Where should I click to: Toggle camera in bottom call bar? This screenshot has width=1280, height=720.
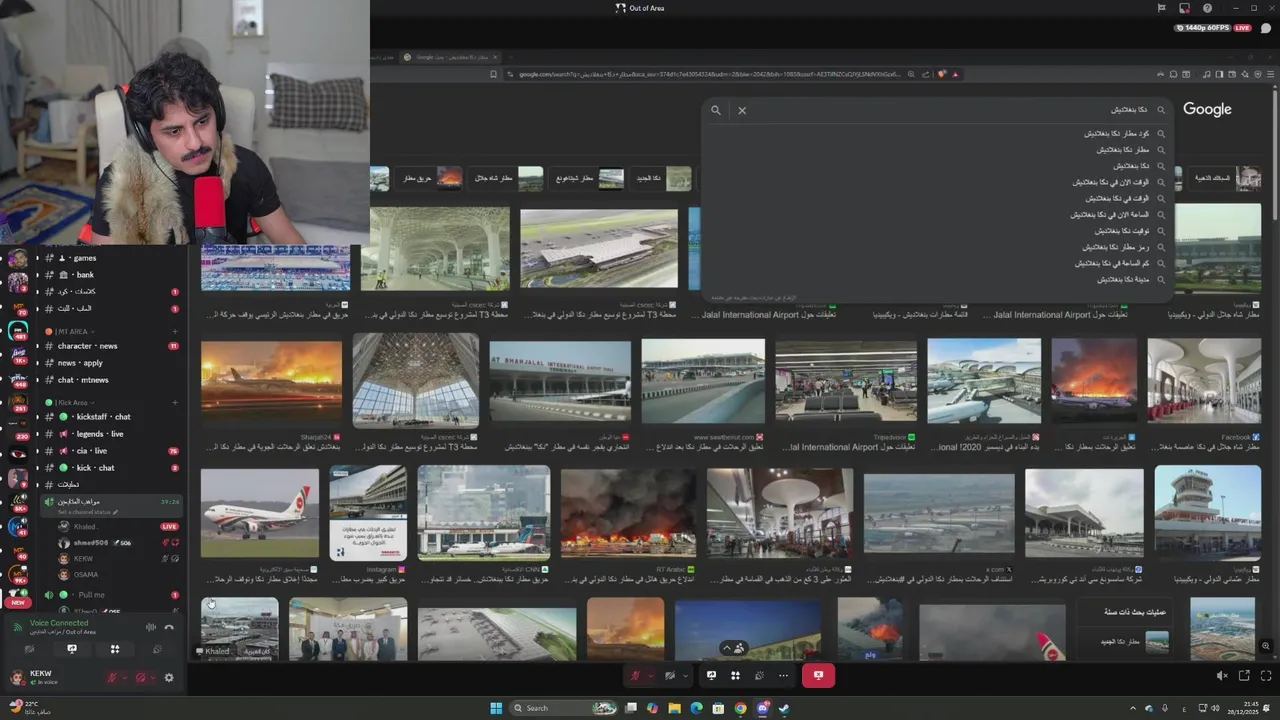pos(669,675)
